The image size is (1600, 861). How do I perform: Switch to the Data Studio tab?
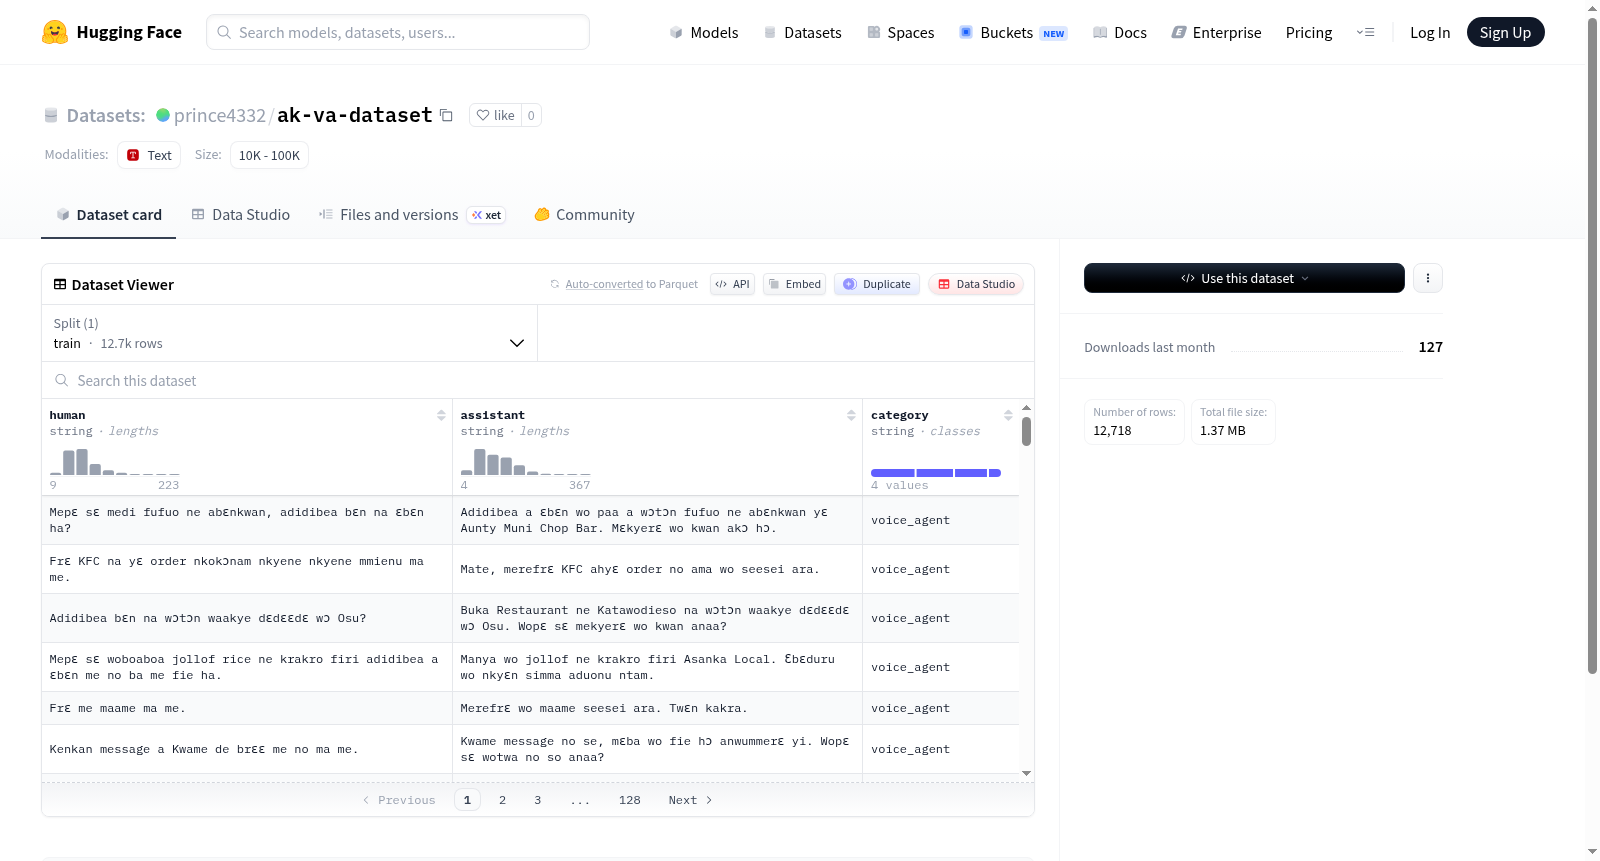tap(241, 214)
